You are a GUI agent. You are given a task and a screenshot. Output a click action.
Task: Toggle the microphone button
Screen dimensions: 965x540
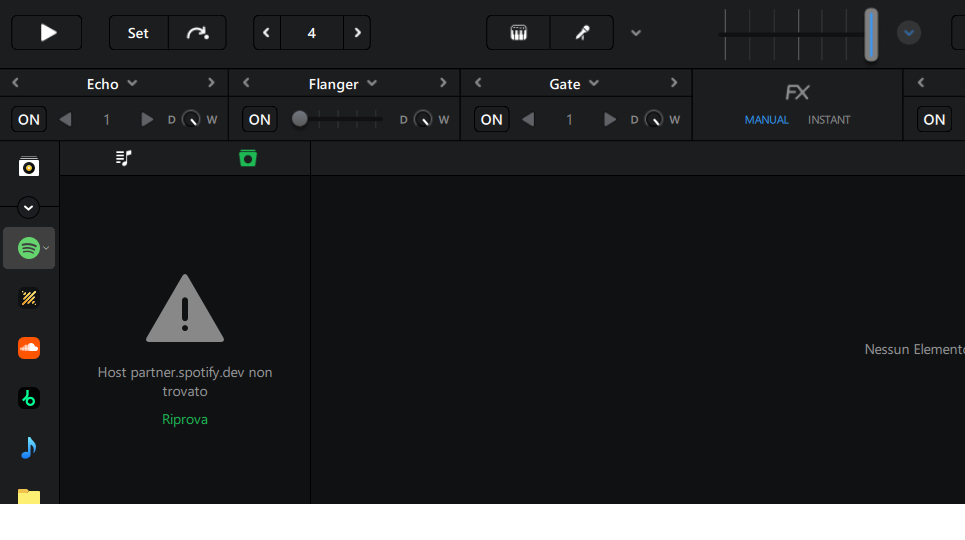click(582, 33)
